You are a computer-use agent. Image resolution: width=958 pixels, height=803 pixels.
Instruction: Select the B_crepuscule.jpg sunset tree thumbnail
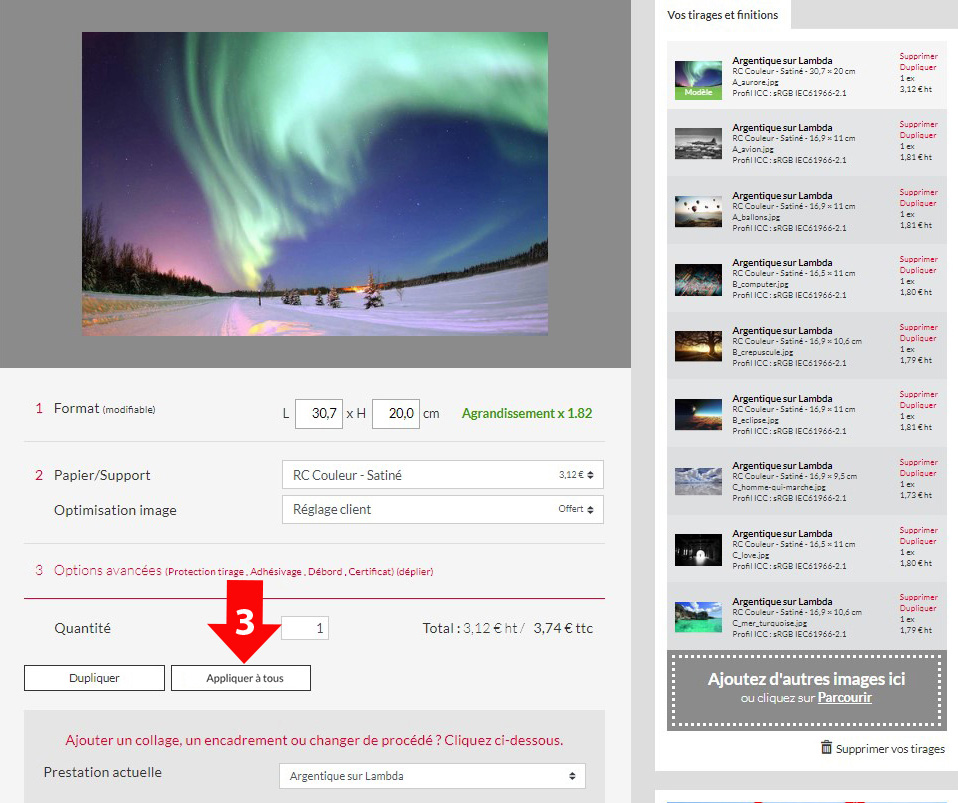coord(699,346)
